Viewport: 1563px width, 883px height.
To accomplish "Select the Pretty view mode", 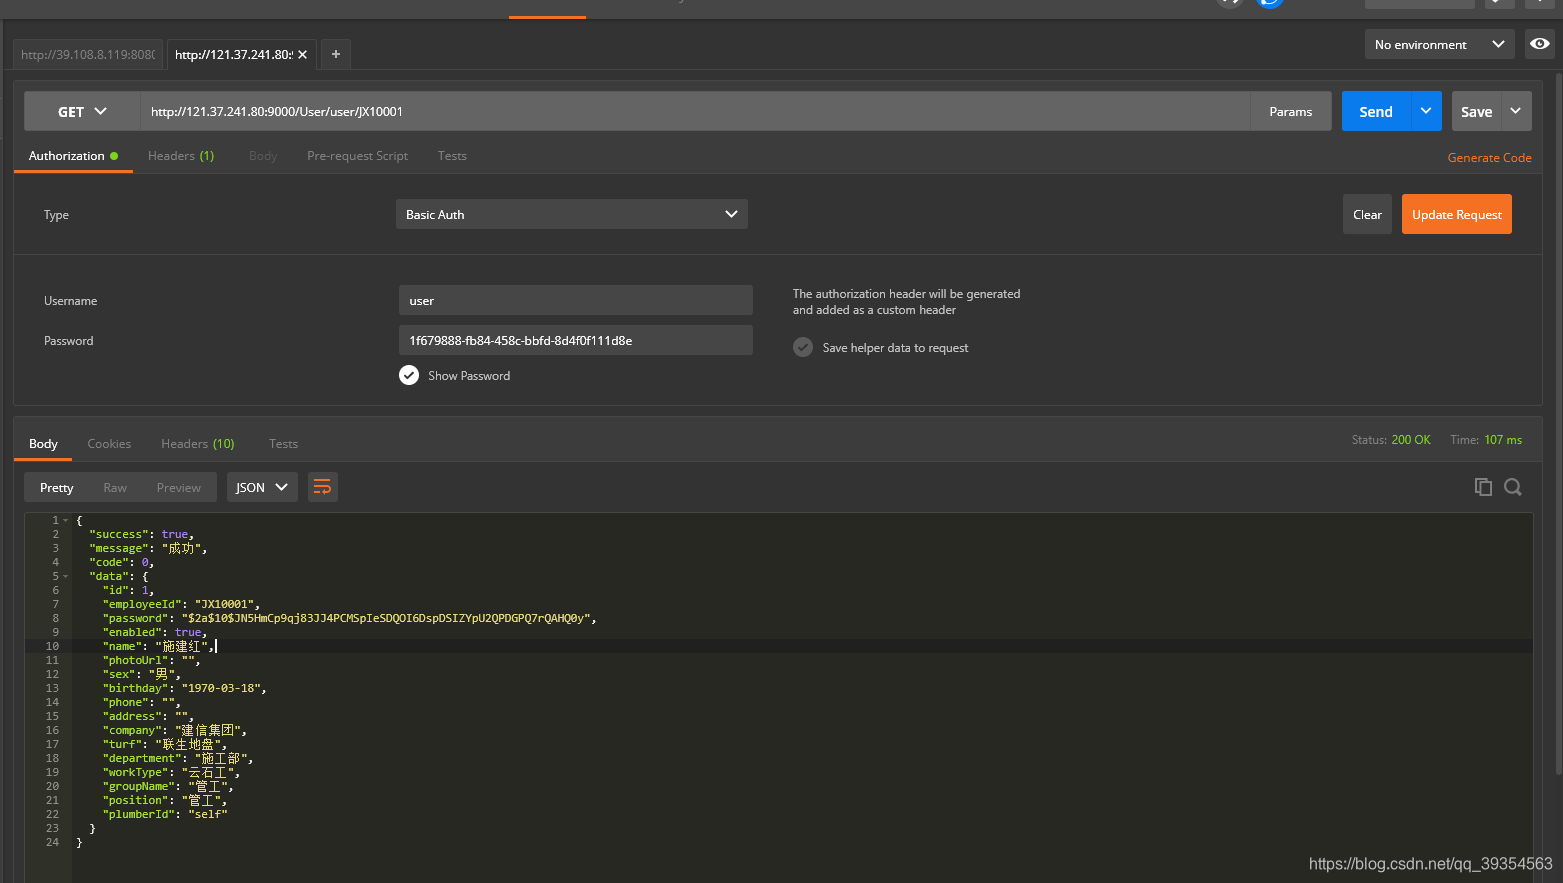I will point(57,487).
